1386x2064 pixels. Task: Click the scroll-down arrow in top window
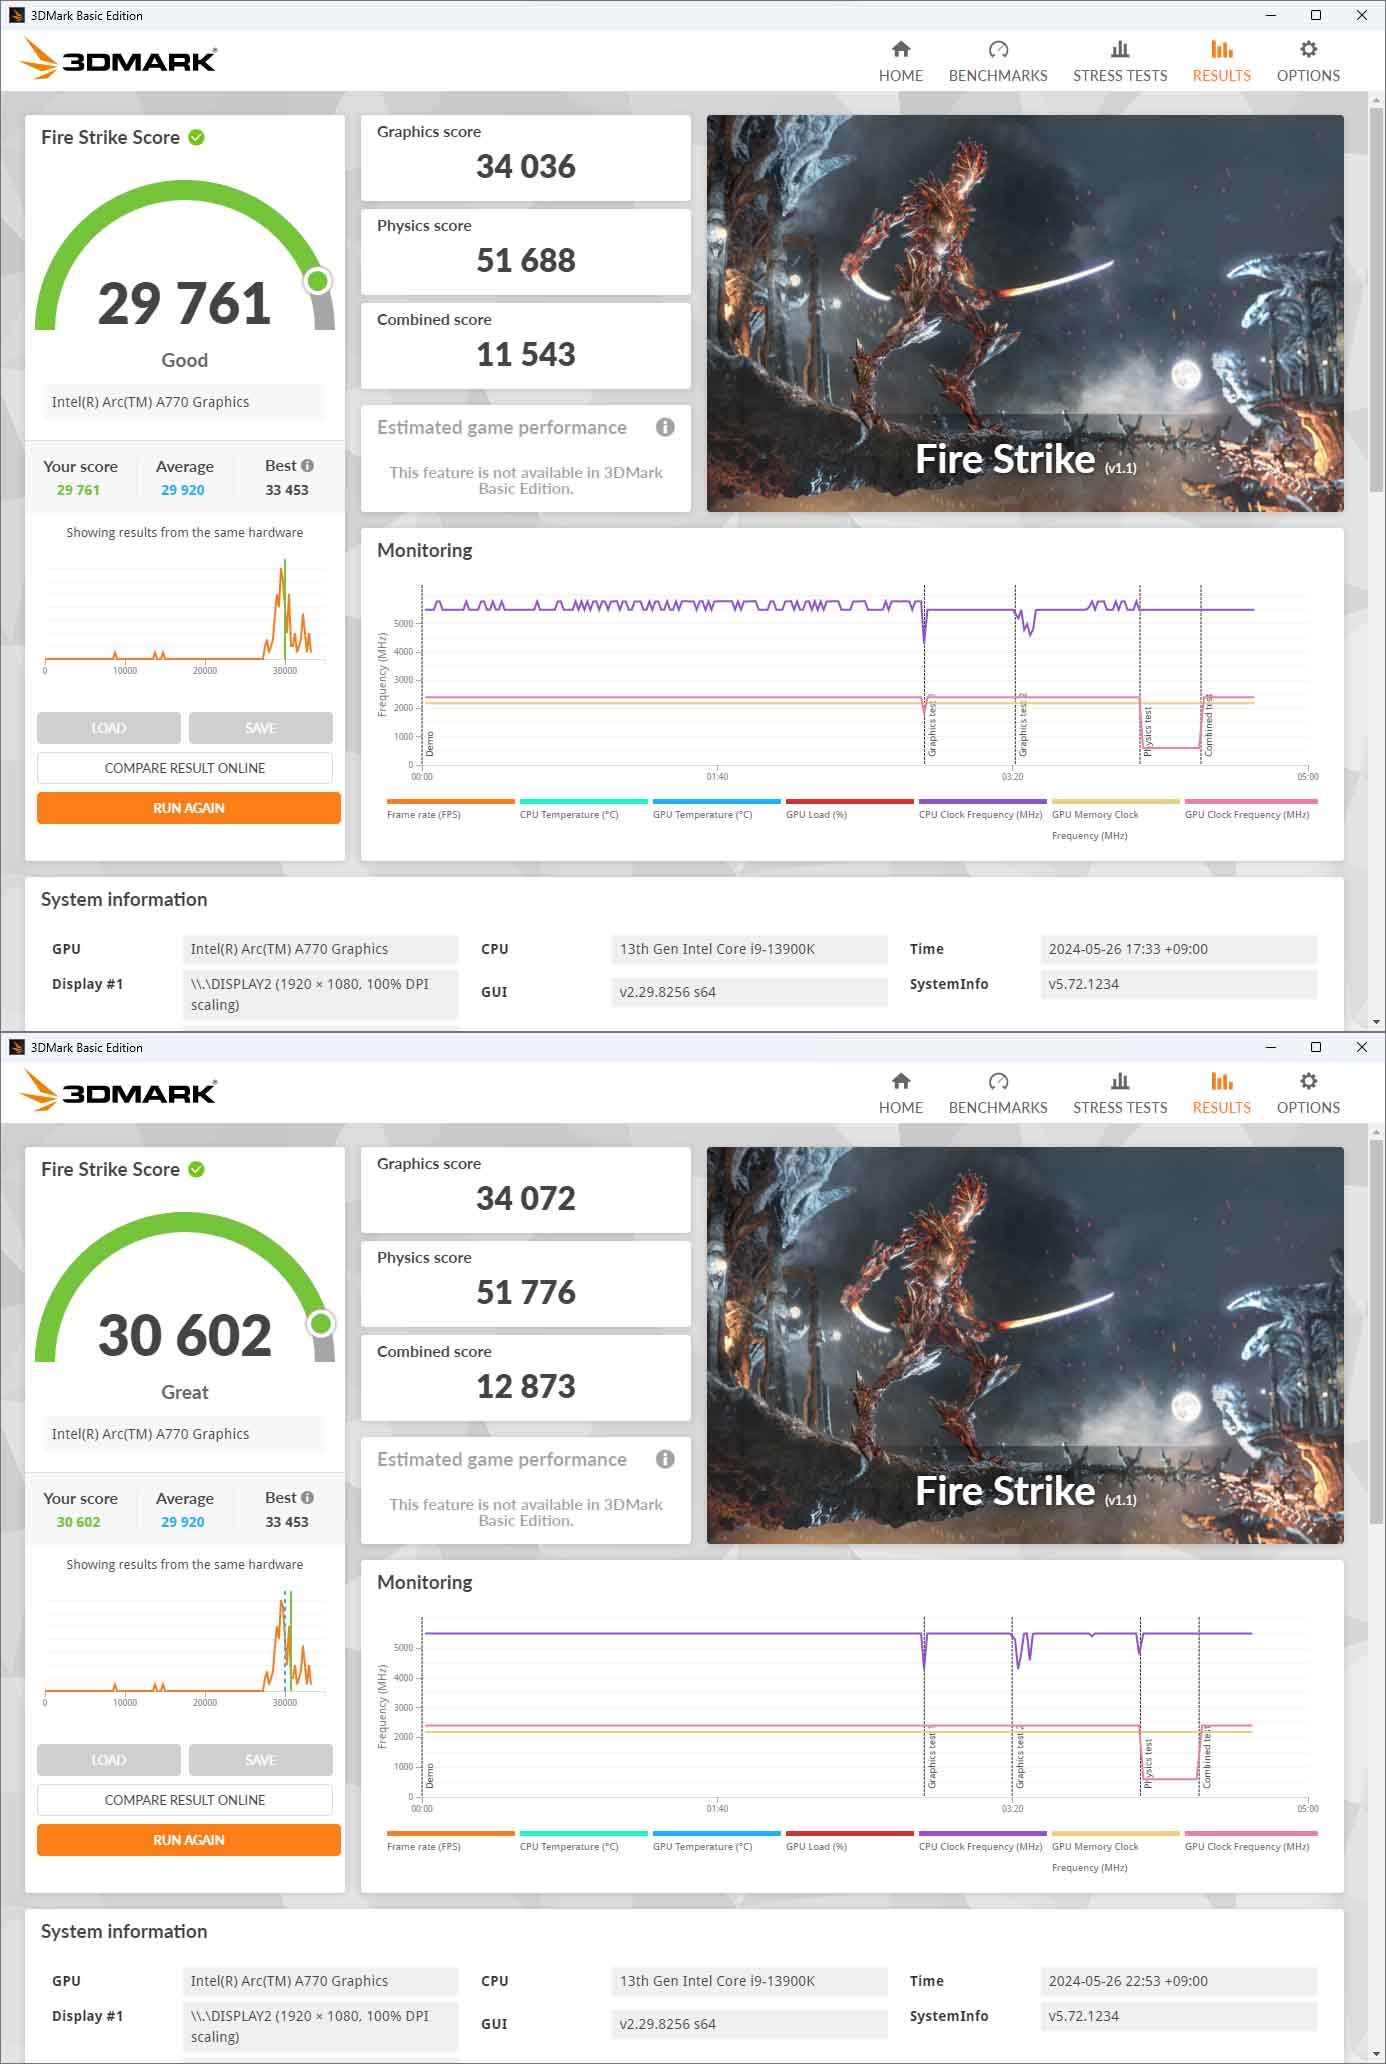tap(1376, 1022)
